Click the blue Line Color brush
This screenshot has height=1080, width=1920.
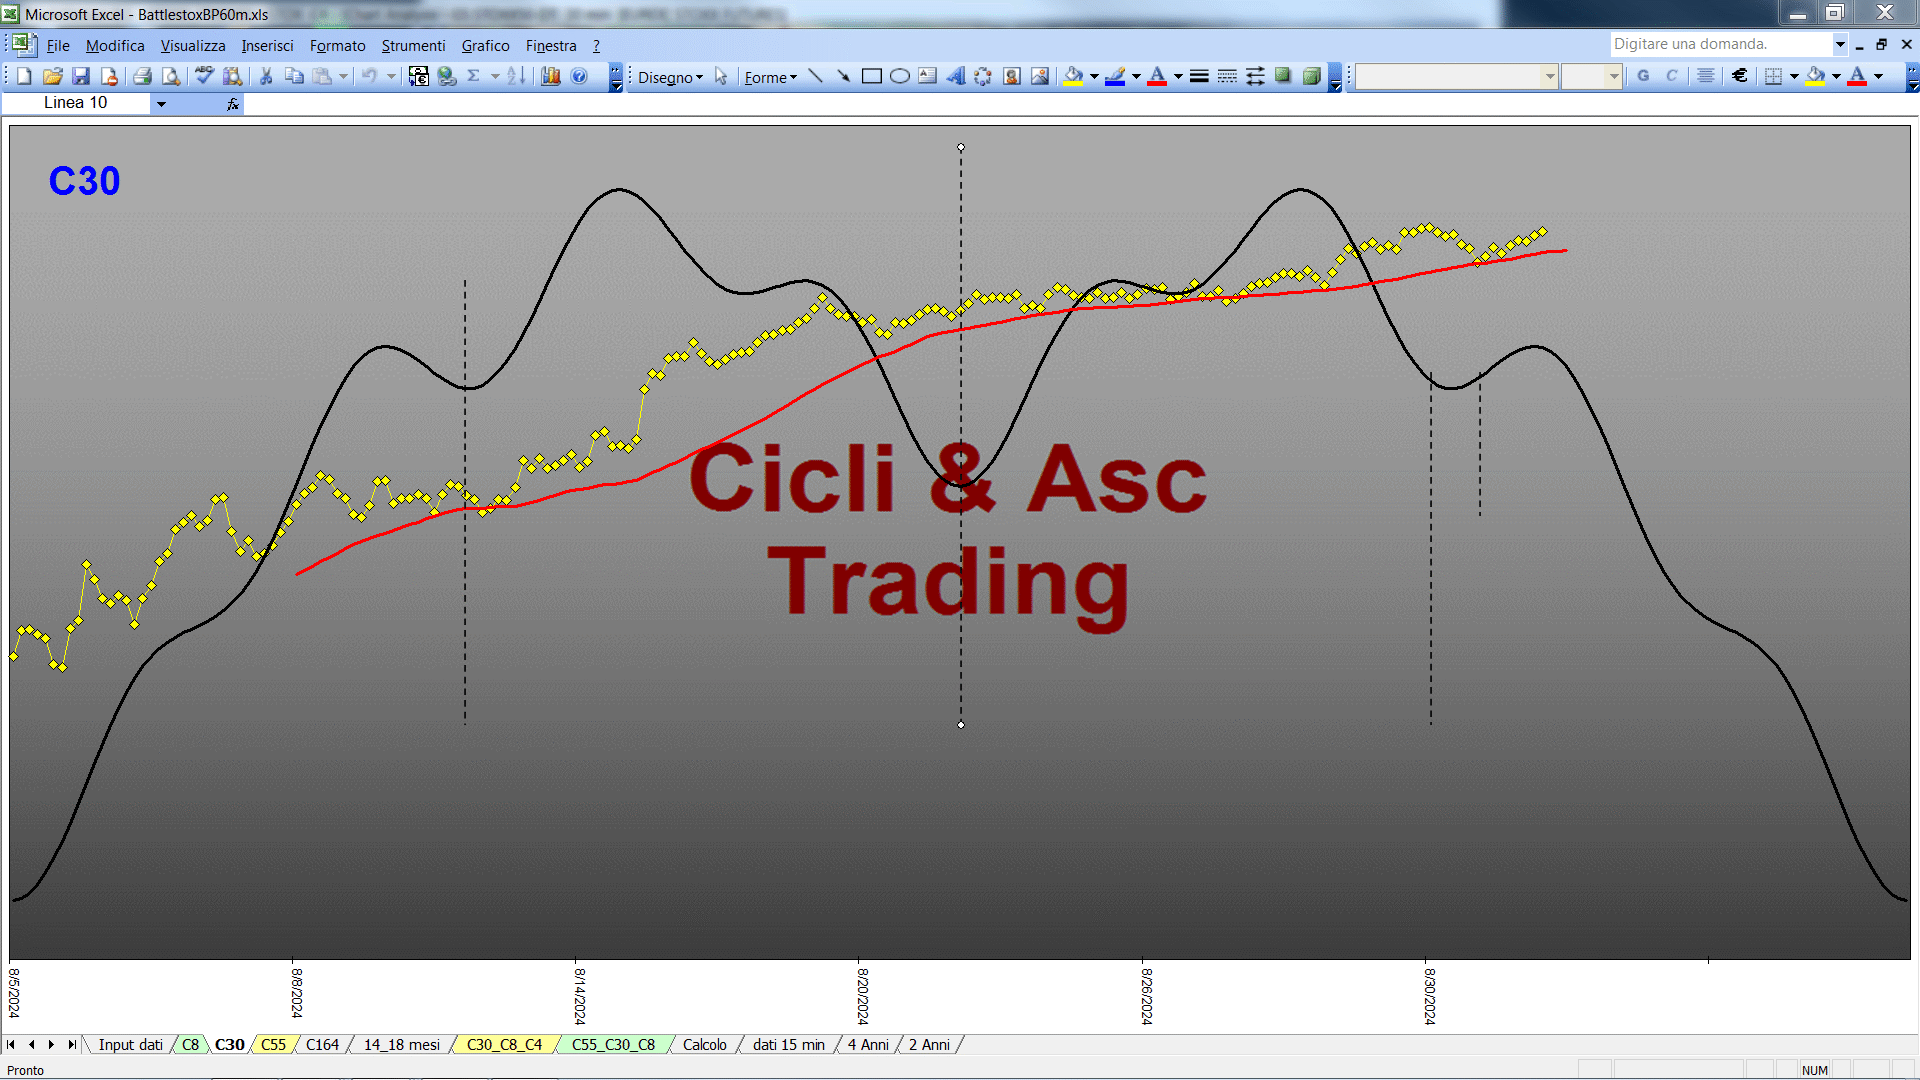click(x=1115, y=77)
